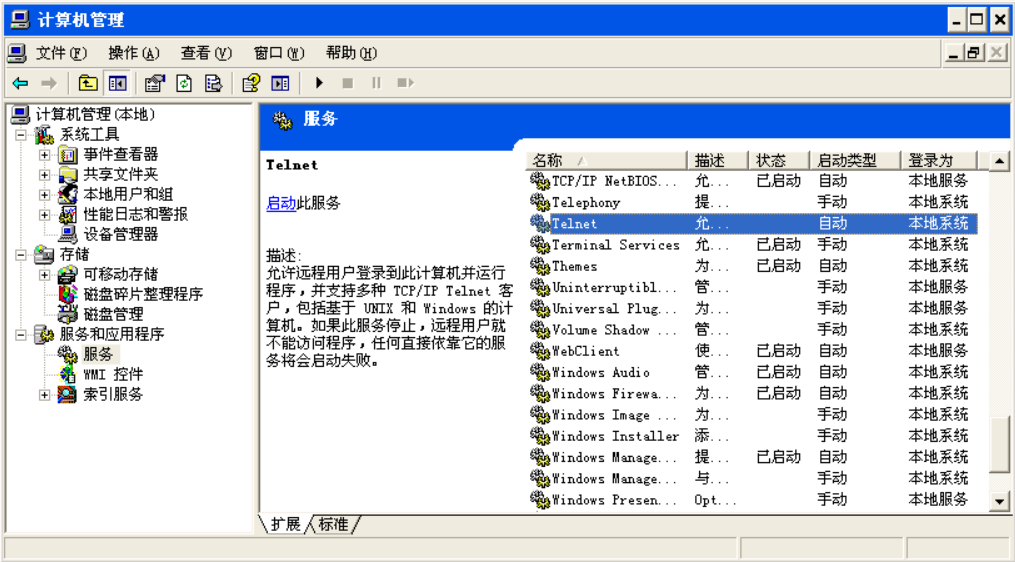This screenshot has height=562, width=1015.
Task: Select the 性能日志和警报 icon
Action: pyautogui.click(x=68, y=214)
